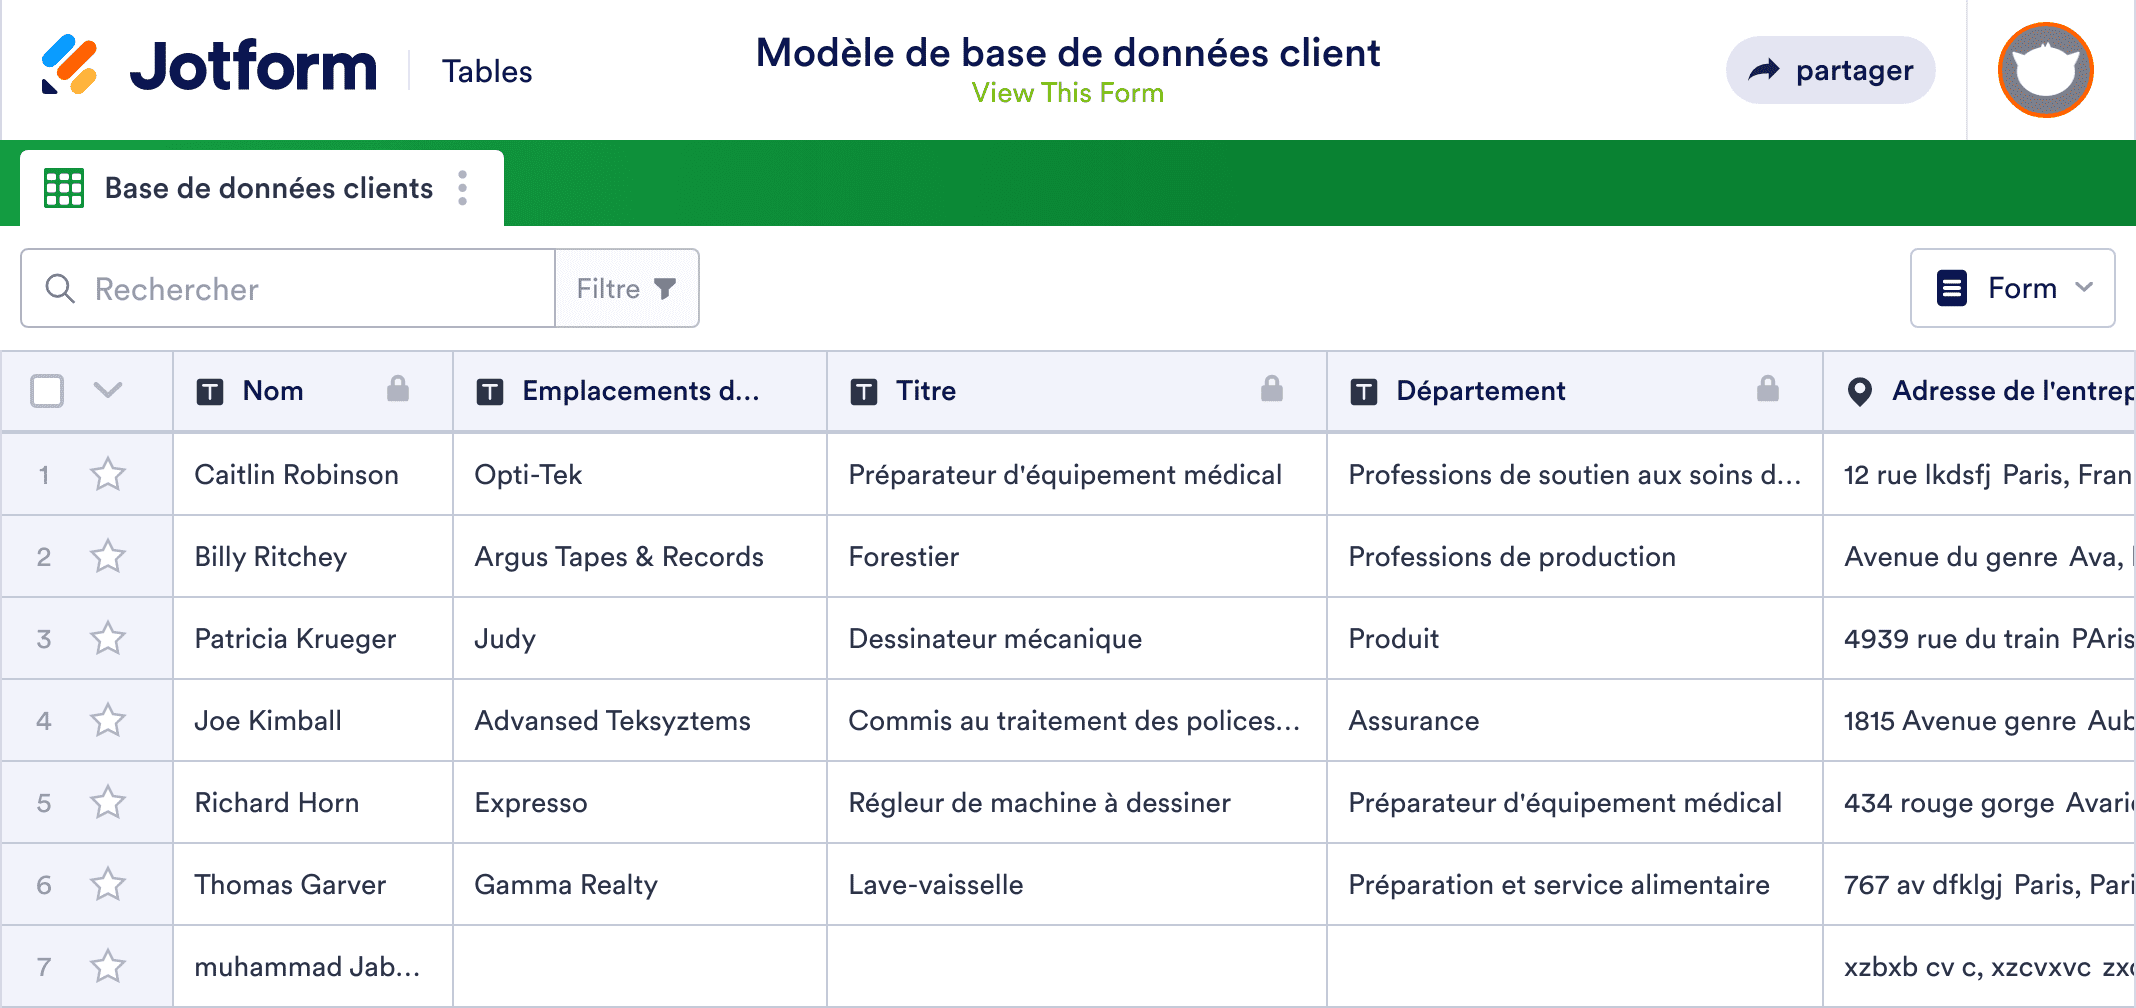Screen dimensions: 2136x1008
Task: Star the Caitlin Robinson row
Action: click(x=107, y=474)
